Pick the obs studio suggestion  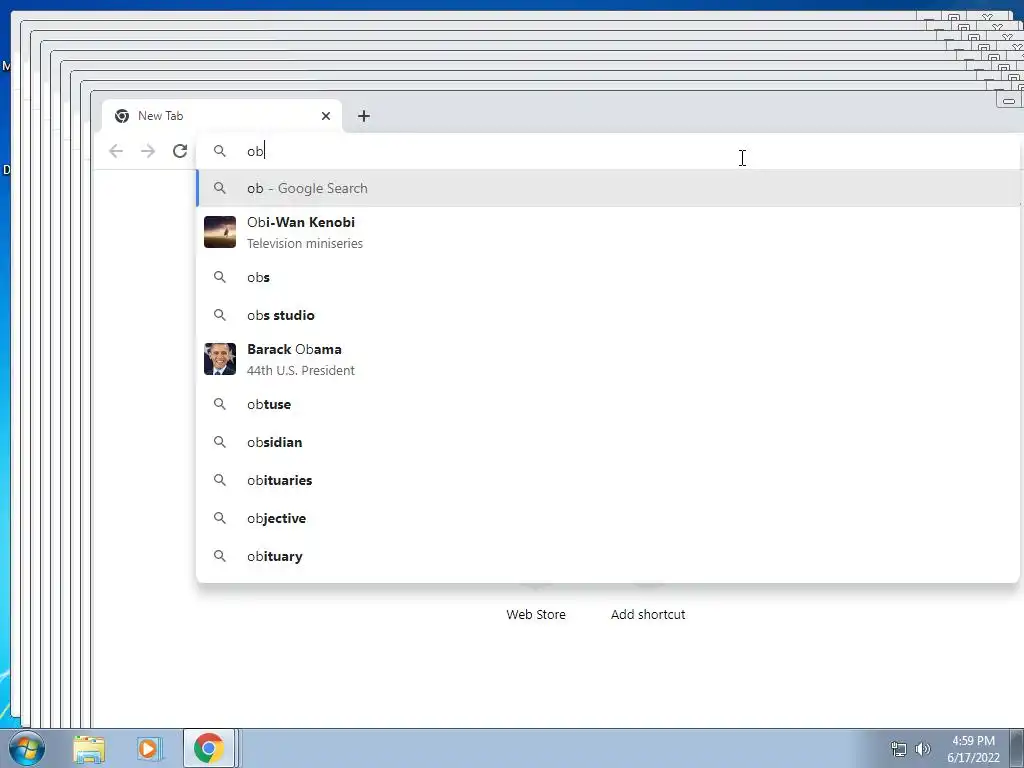pyautogui.click(x=607, y=315)
